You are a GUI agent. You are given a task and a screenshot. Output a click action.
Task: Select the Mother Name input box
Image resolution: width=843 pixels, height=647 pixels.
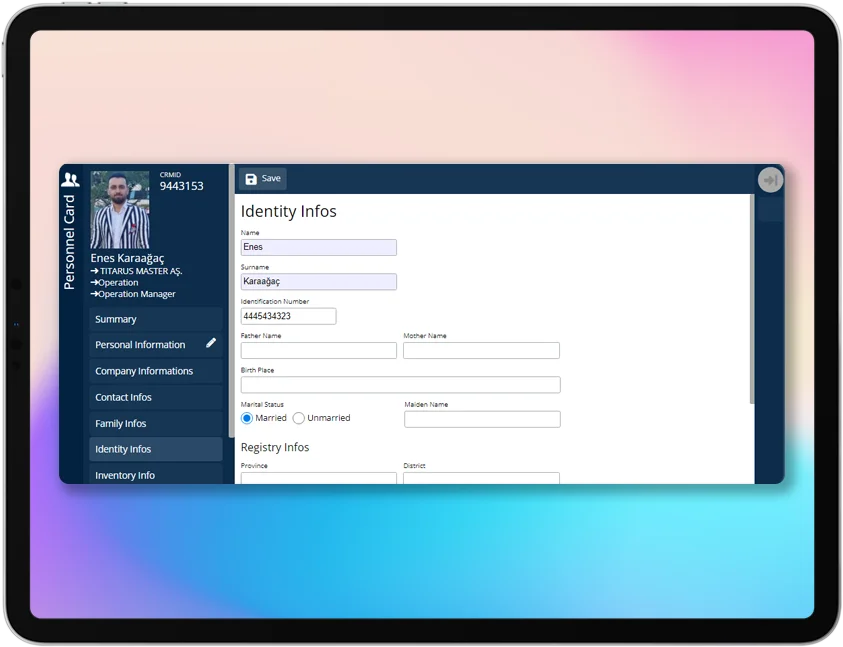tap(481, 351)
